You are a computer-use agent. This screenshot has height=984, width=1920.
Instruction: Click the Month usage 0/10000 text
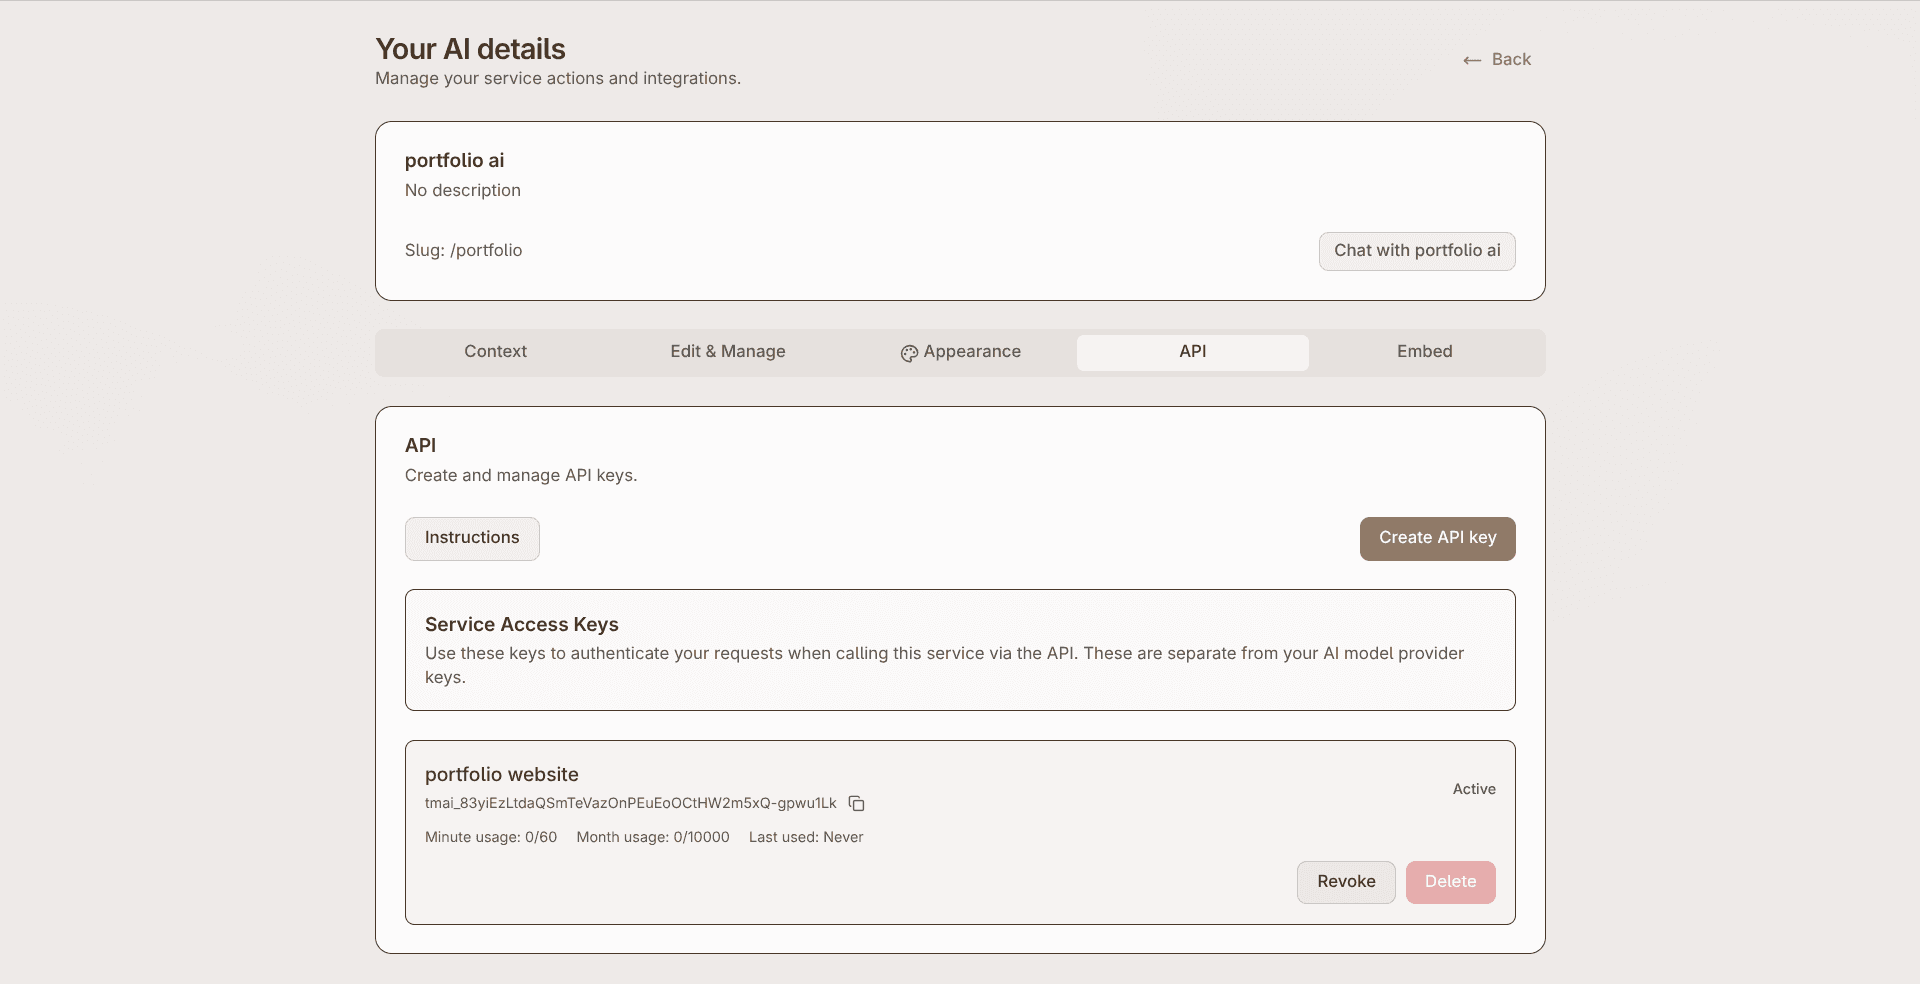tap(652, 838)
